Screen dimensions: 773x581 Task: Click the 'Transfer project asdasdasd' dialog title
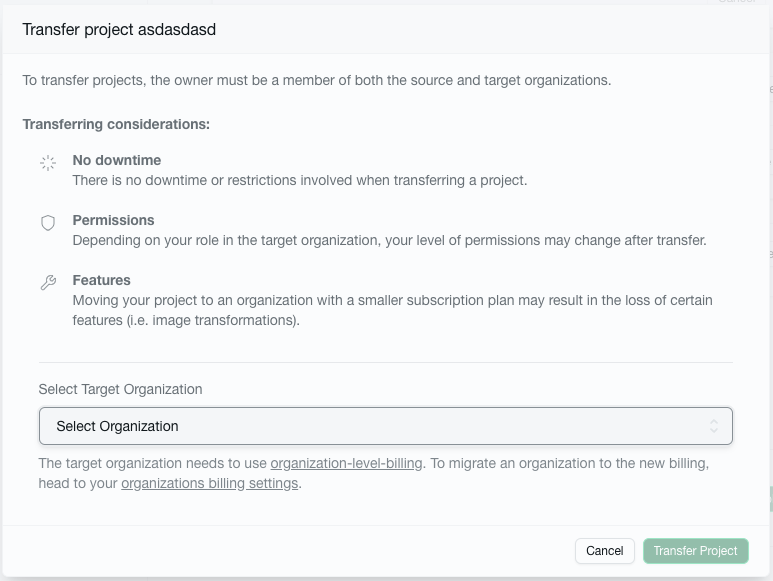119,30
